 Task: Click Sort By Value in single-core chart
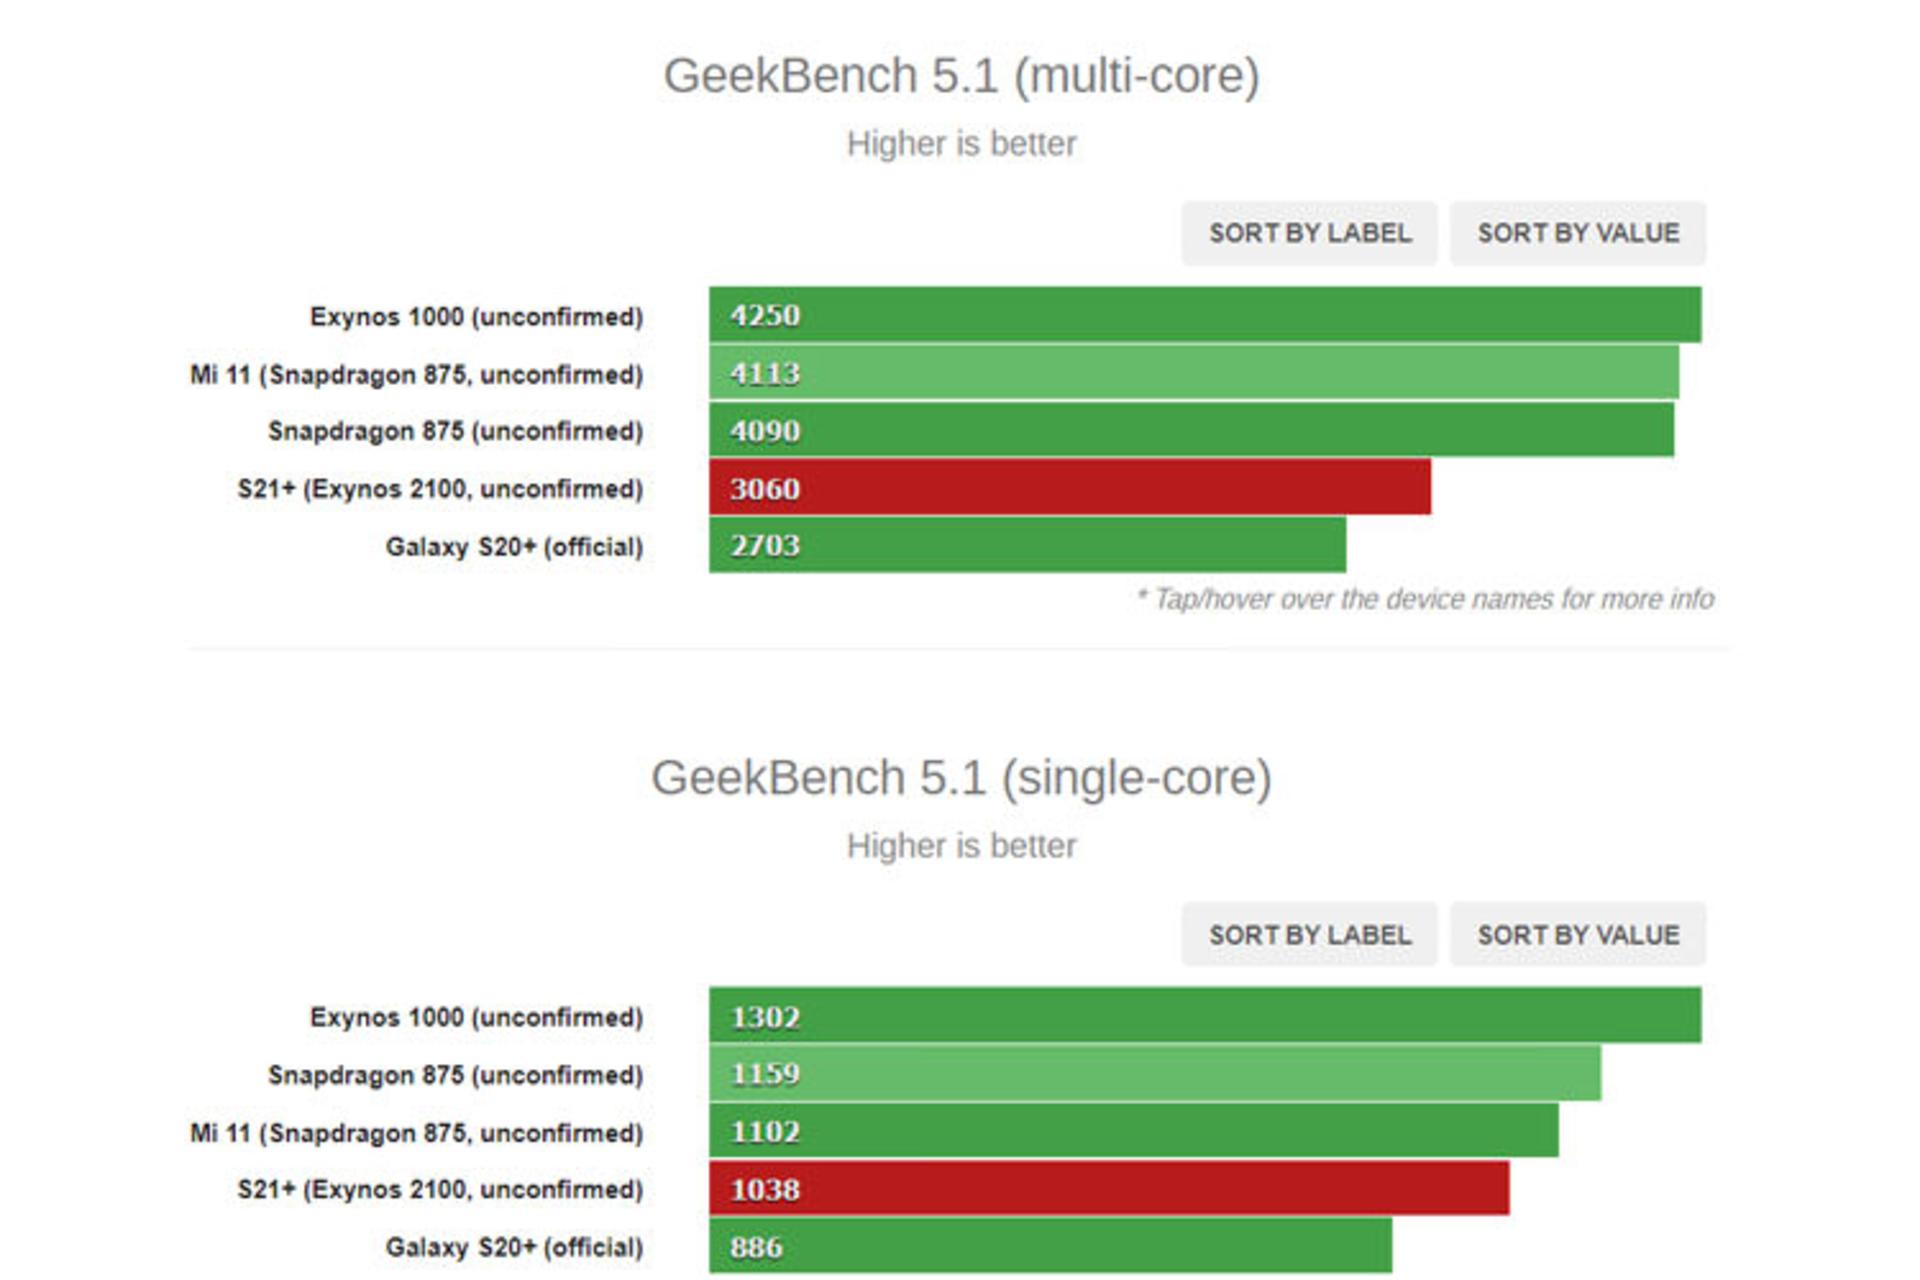coord(1578,934)
